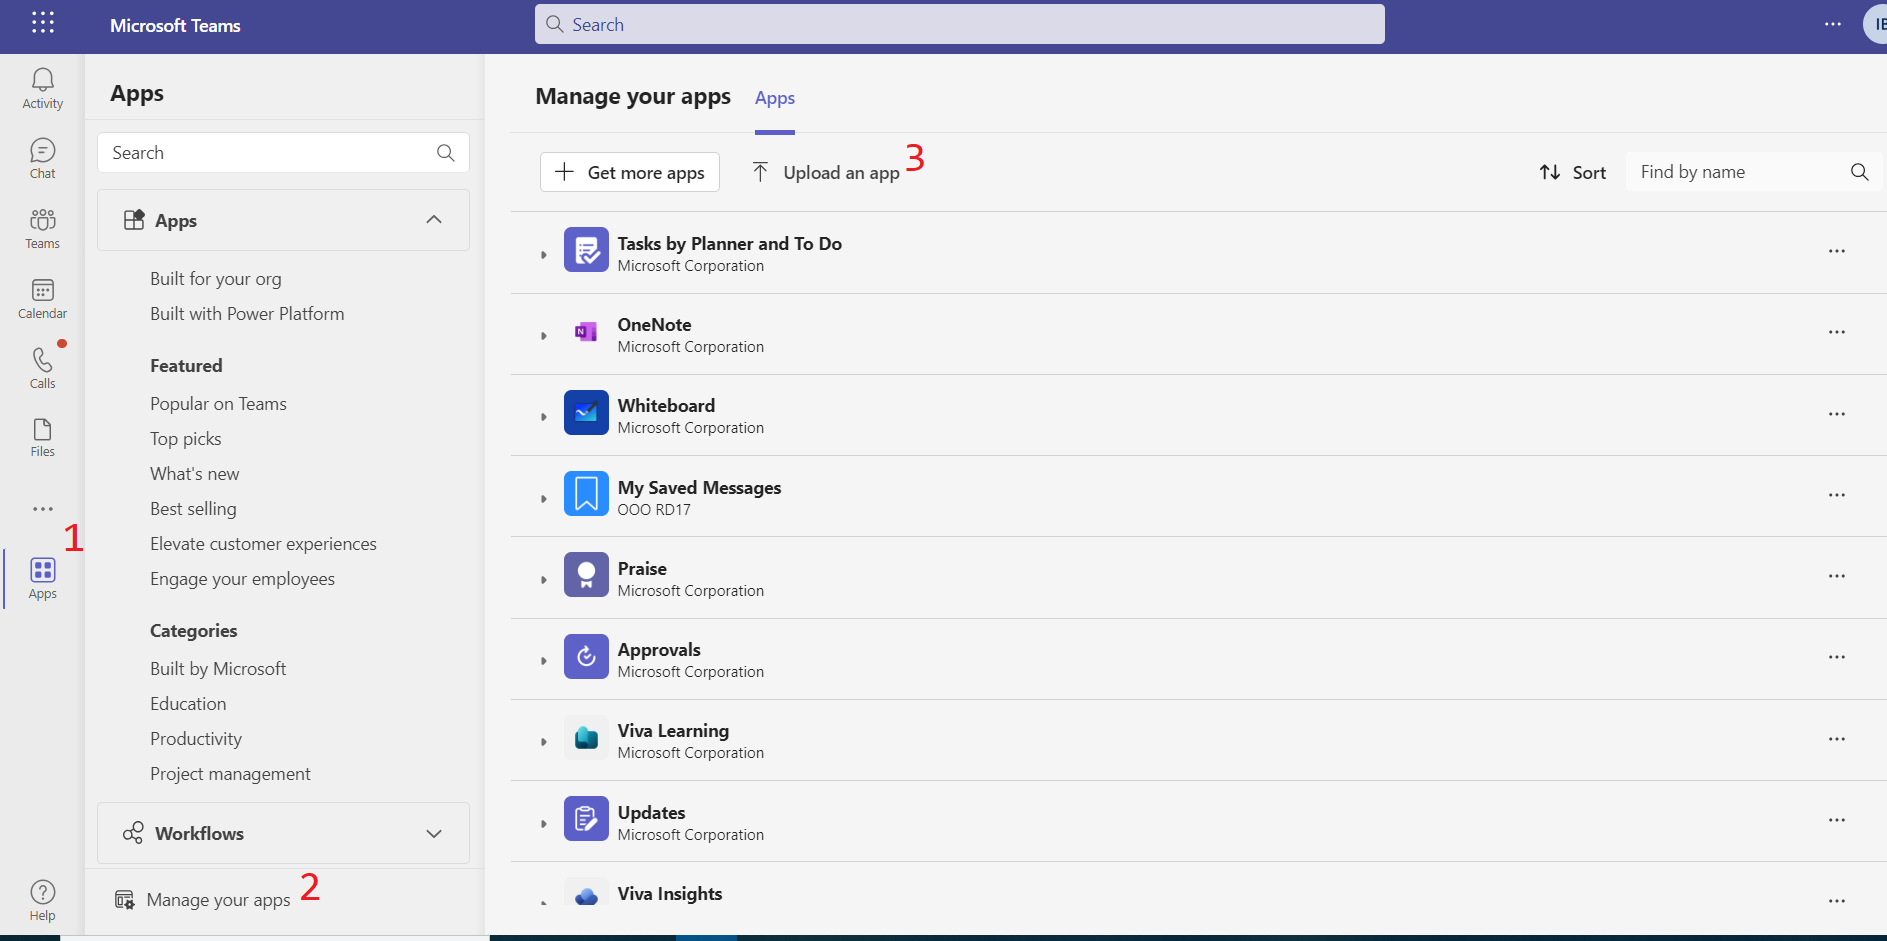Open Built with Power Platform
1887x941 pixels.
(247, 314)
